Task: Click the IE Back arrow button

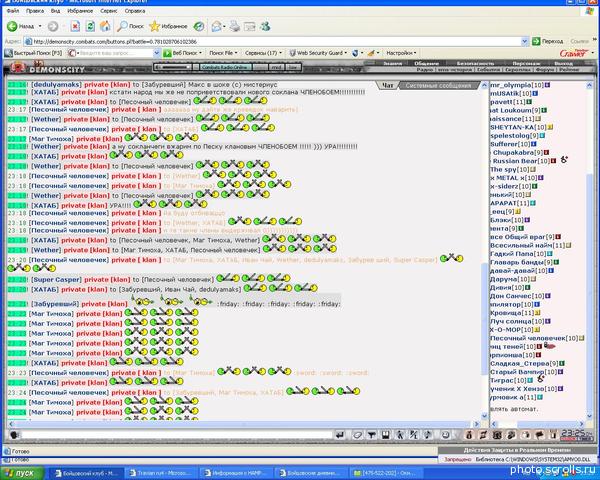Action: coord(13,26)
